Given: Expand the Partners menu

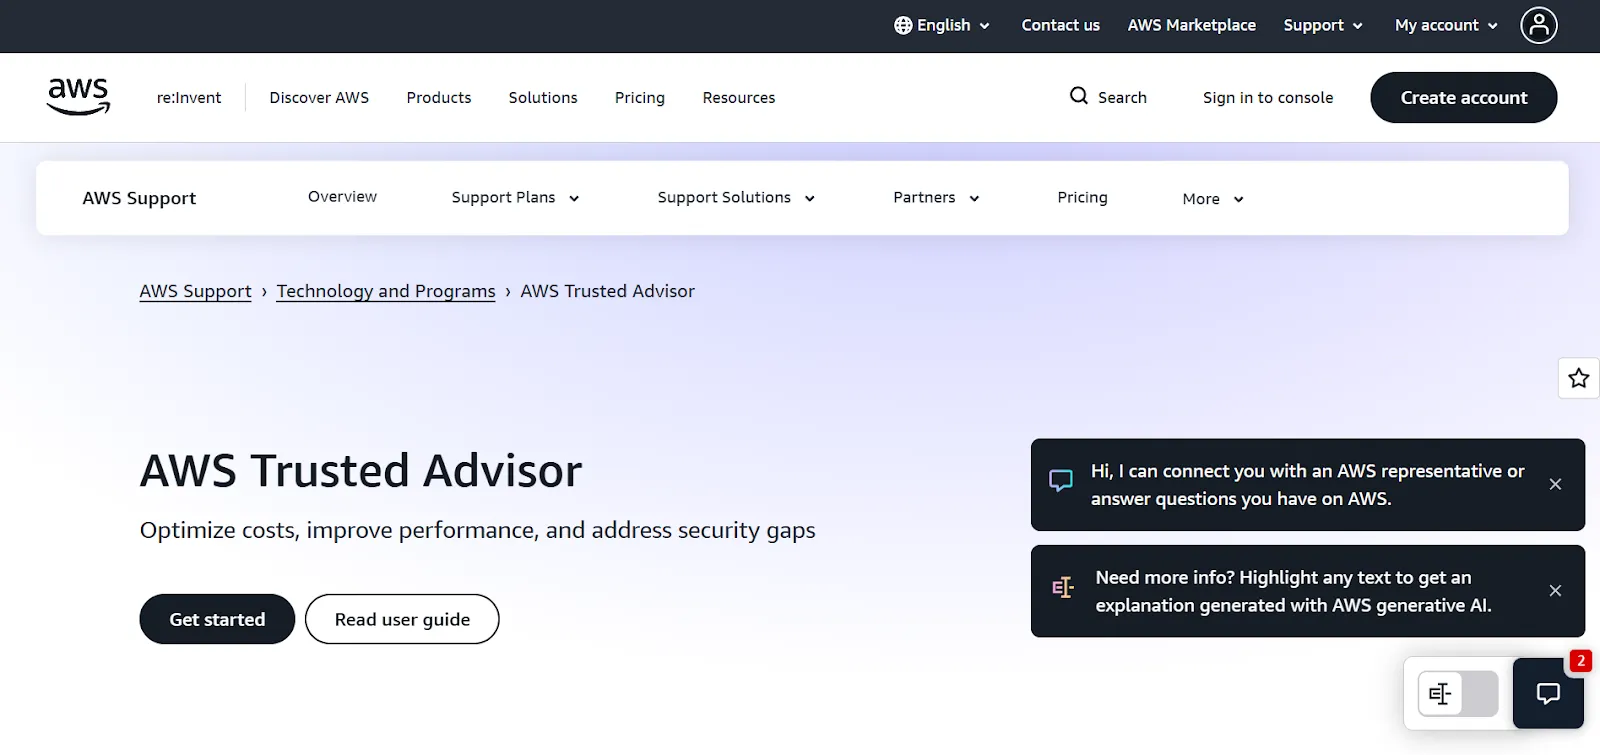Looking at the screenshot, I should tap(936, 198).
